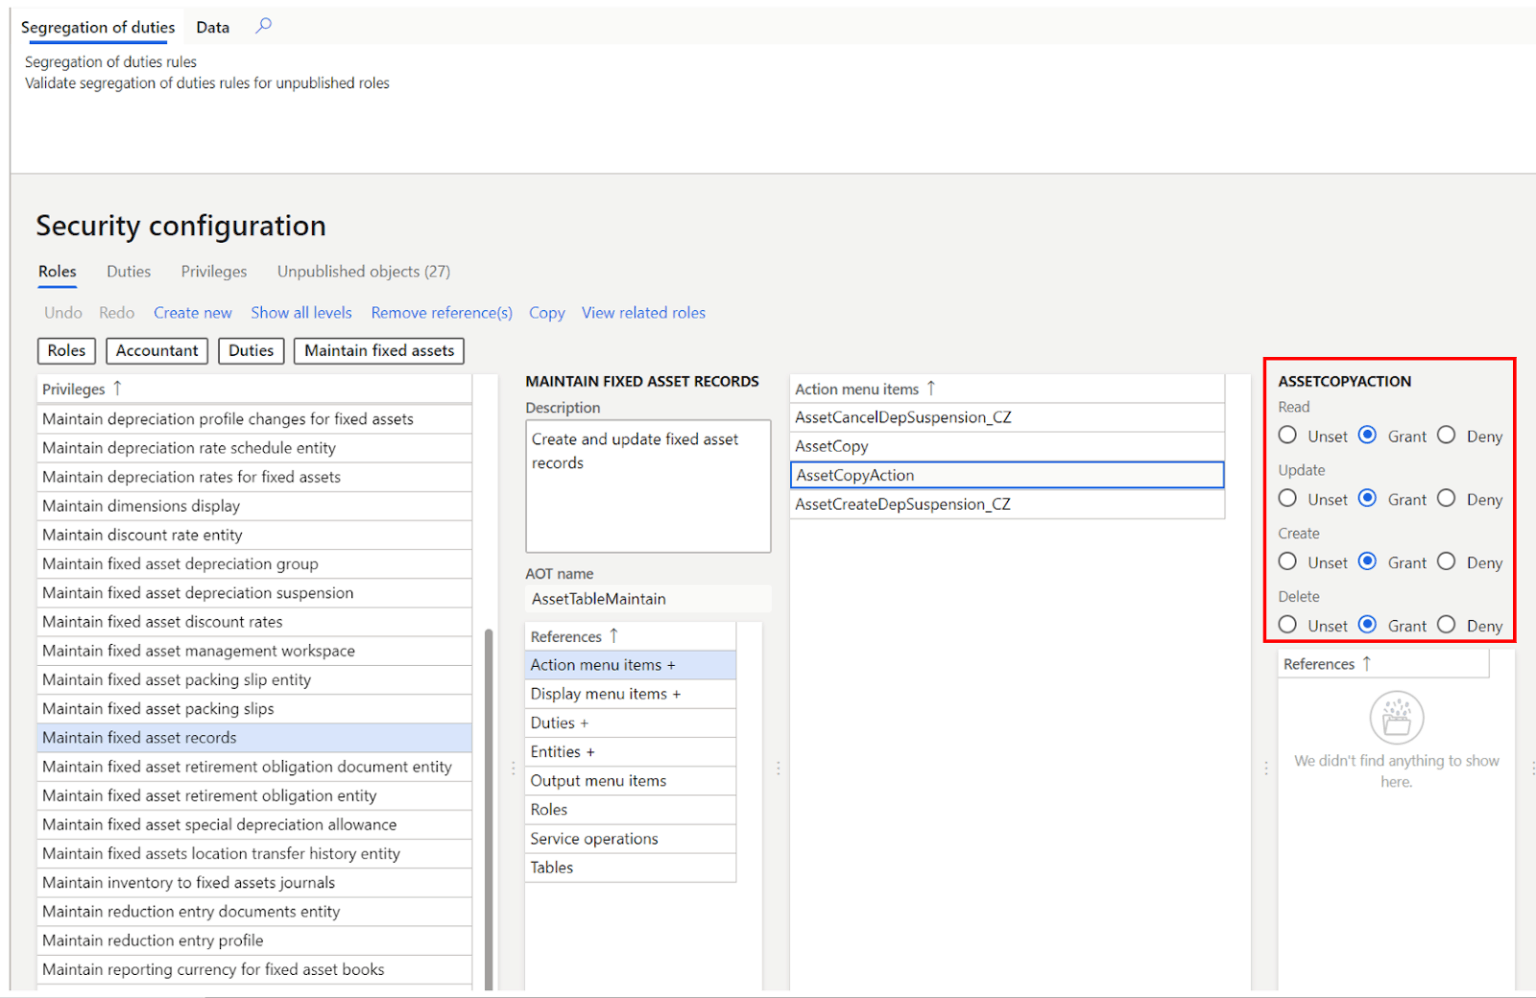Grant the Delete permission for ASSETCOPYACTION
The width and height of the screenshot is (1536, 998).
click(1367, 624)
